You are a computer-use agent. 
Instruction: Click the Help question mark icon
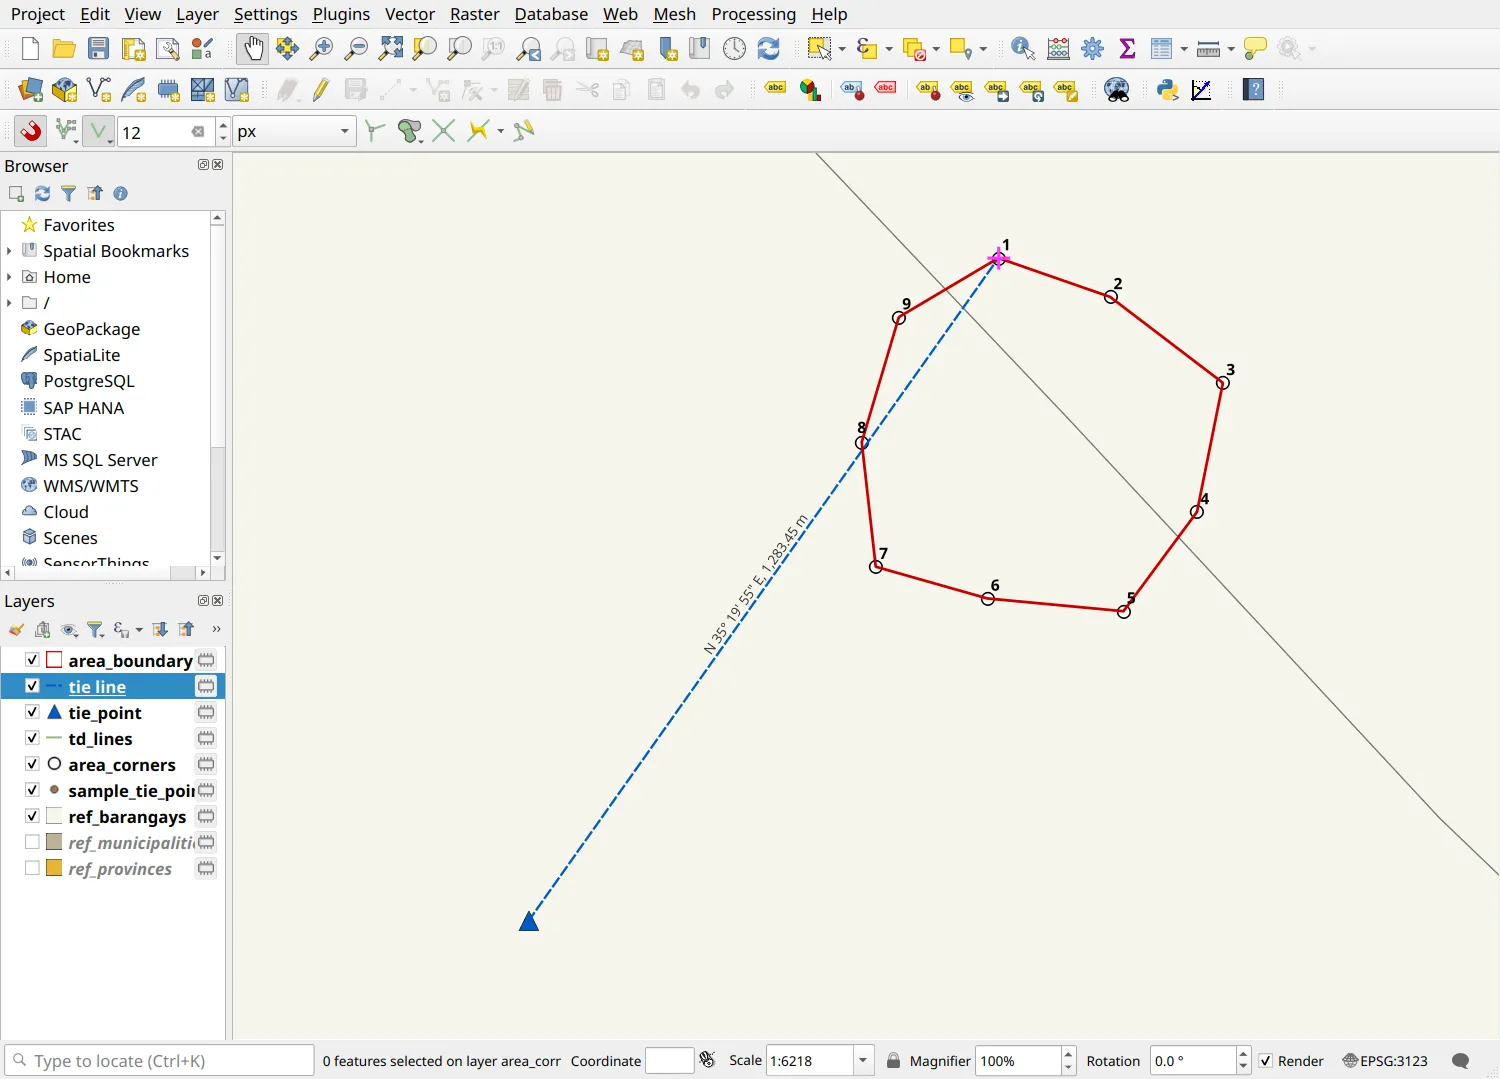[x=1254, y=90]
